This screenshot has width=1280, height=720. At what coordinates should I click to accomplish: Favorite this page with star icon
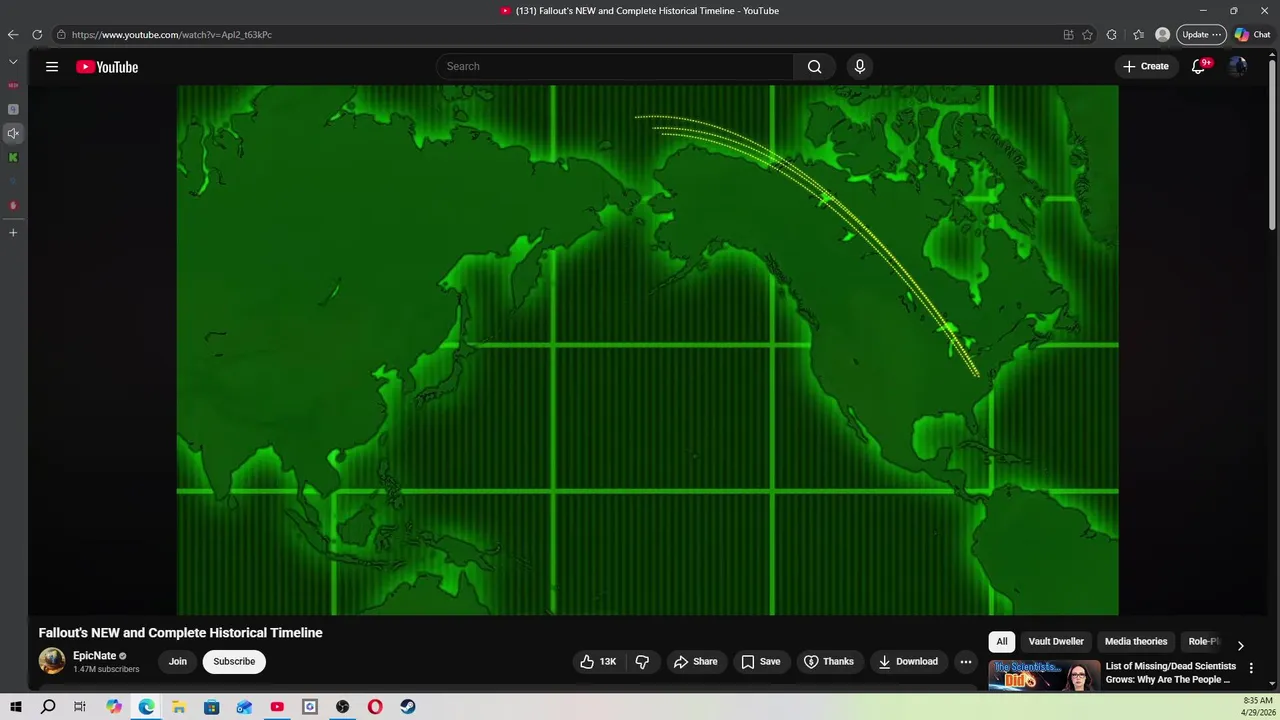[x=1087, y=35]
